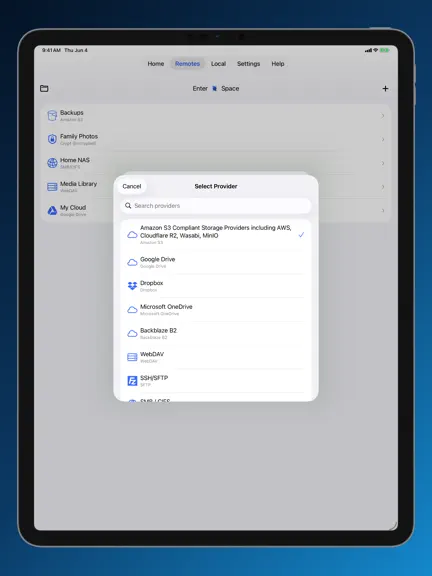Click the WebDAV server icon in provider list

pos(132,357)
